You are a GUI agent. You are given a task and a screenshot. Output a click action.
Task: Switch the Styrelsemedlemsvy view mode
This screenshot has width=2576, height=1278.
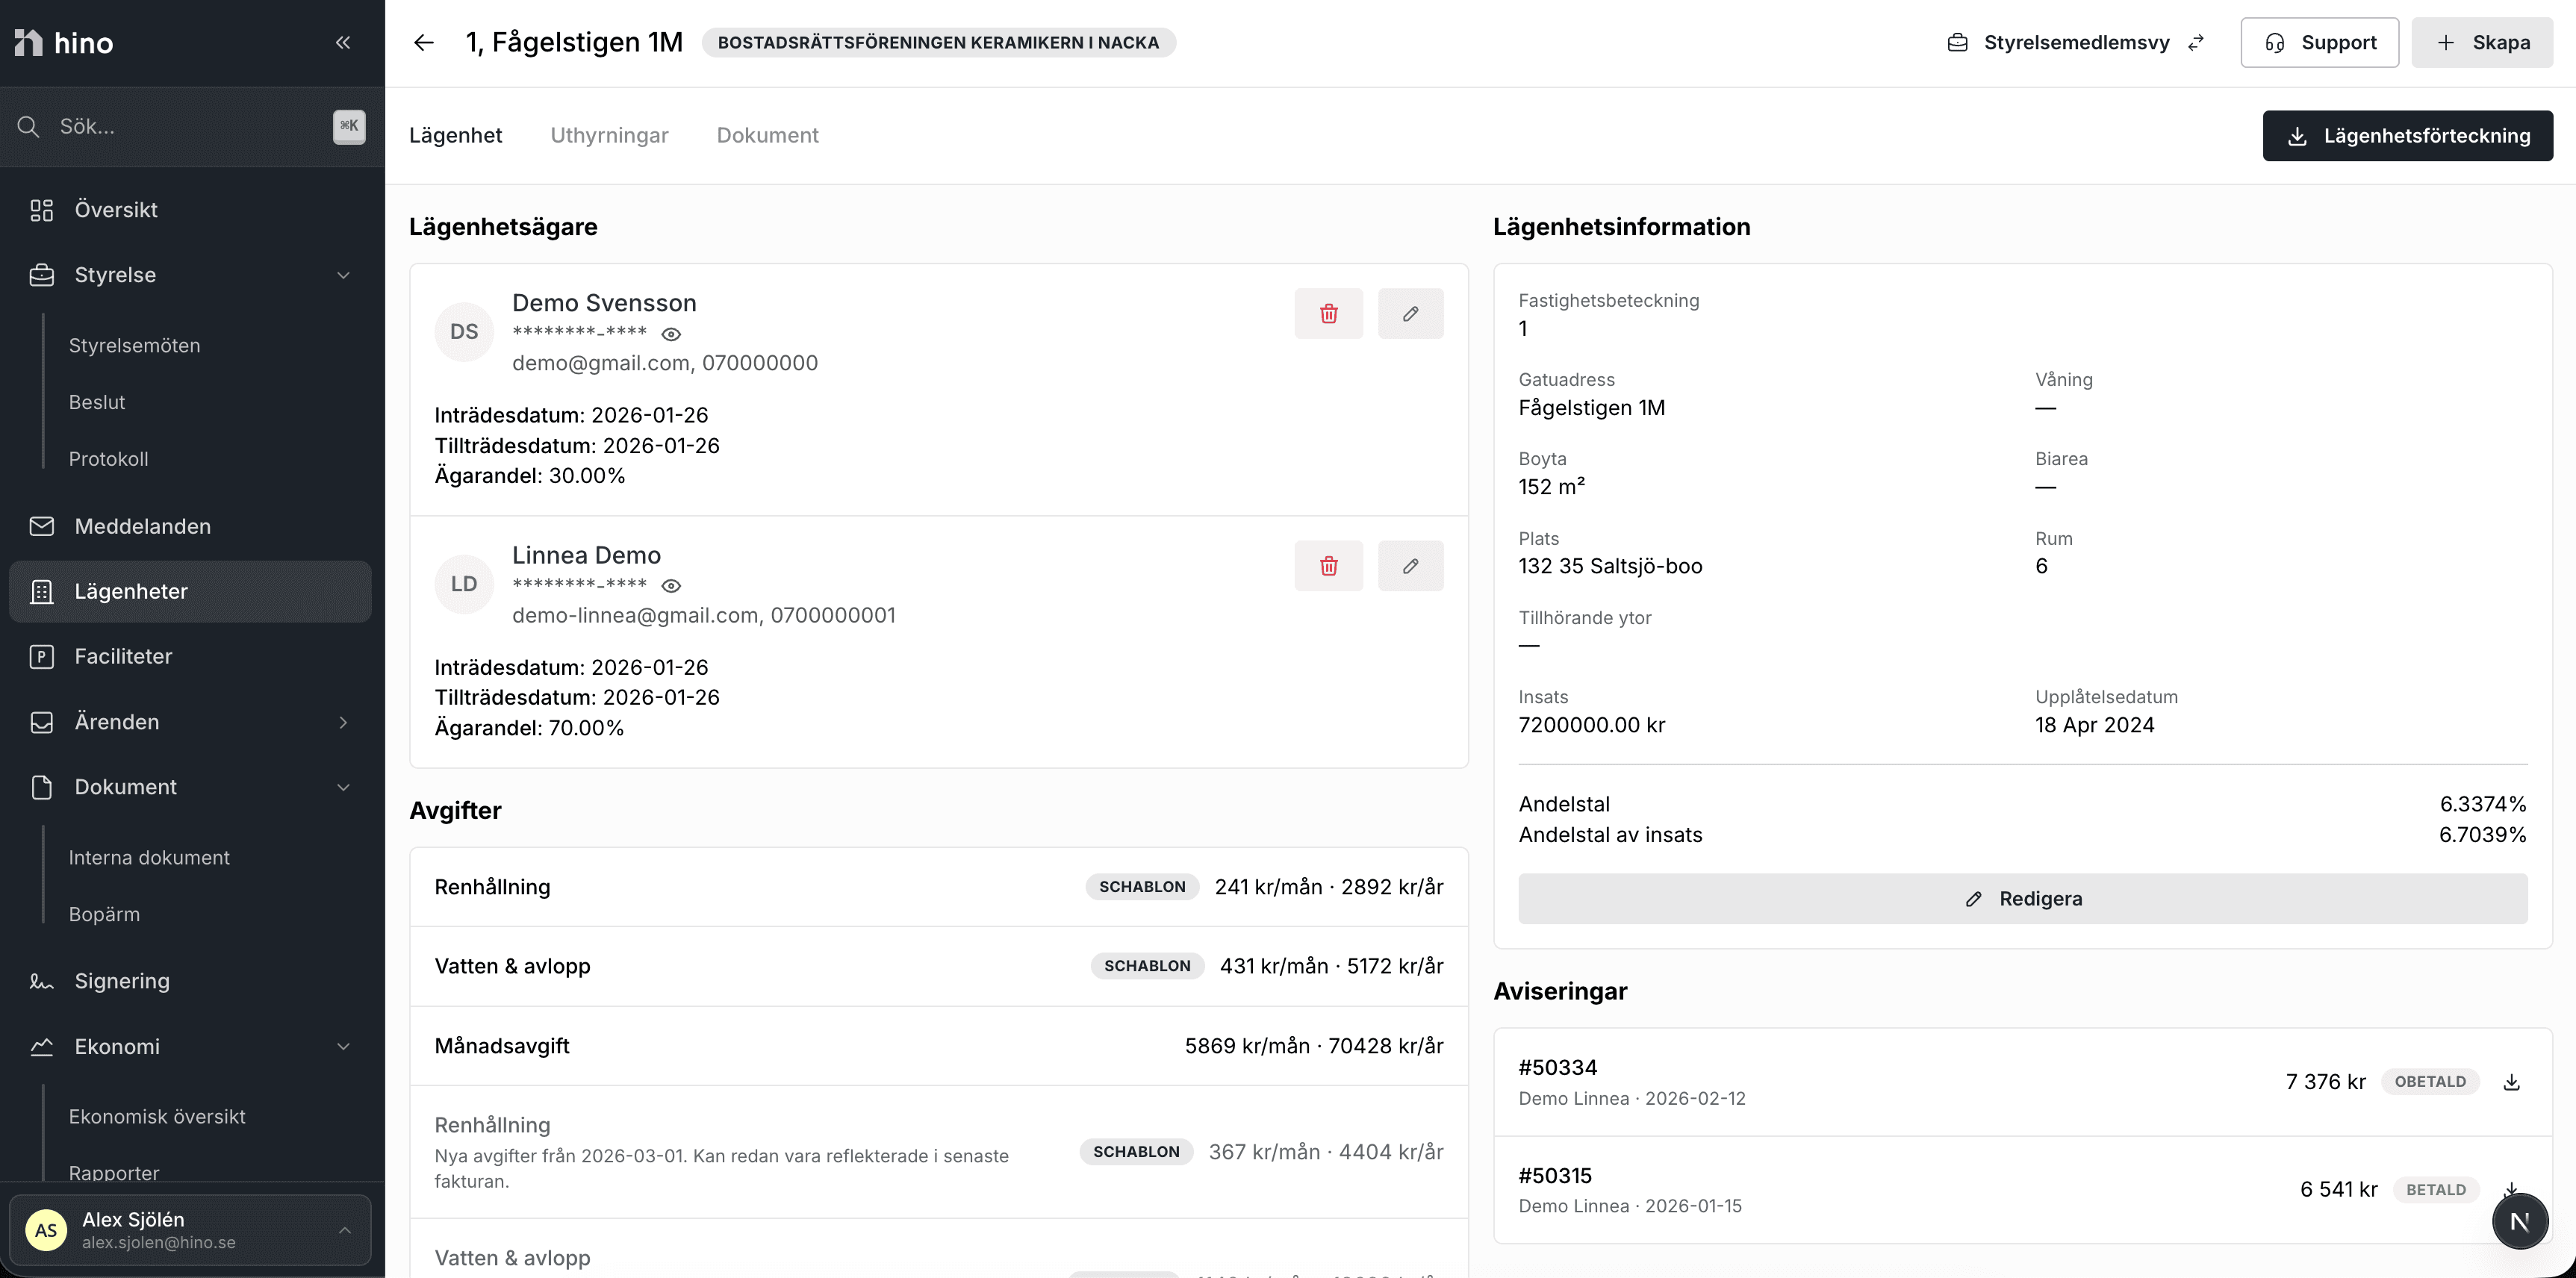point(2076,42)
